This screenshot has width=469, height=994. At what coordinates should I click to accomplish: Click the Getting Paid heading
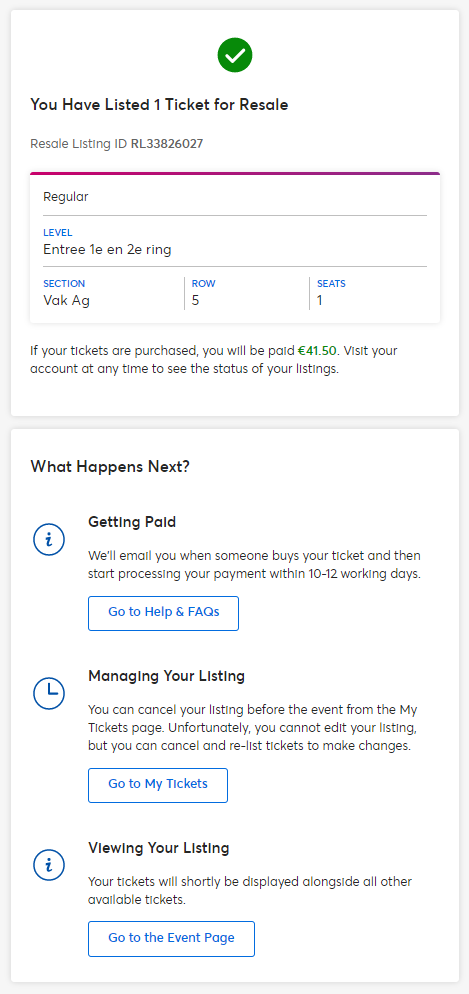pyautogui.click(x=132, y=522)
